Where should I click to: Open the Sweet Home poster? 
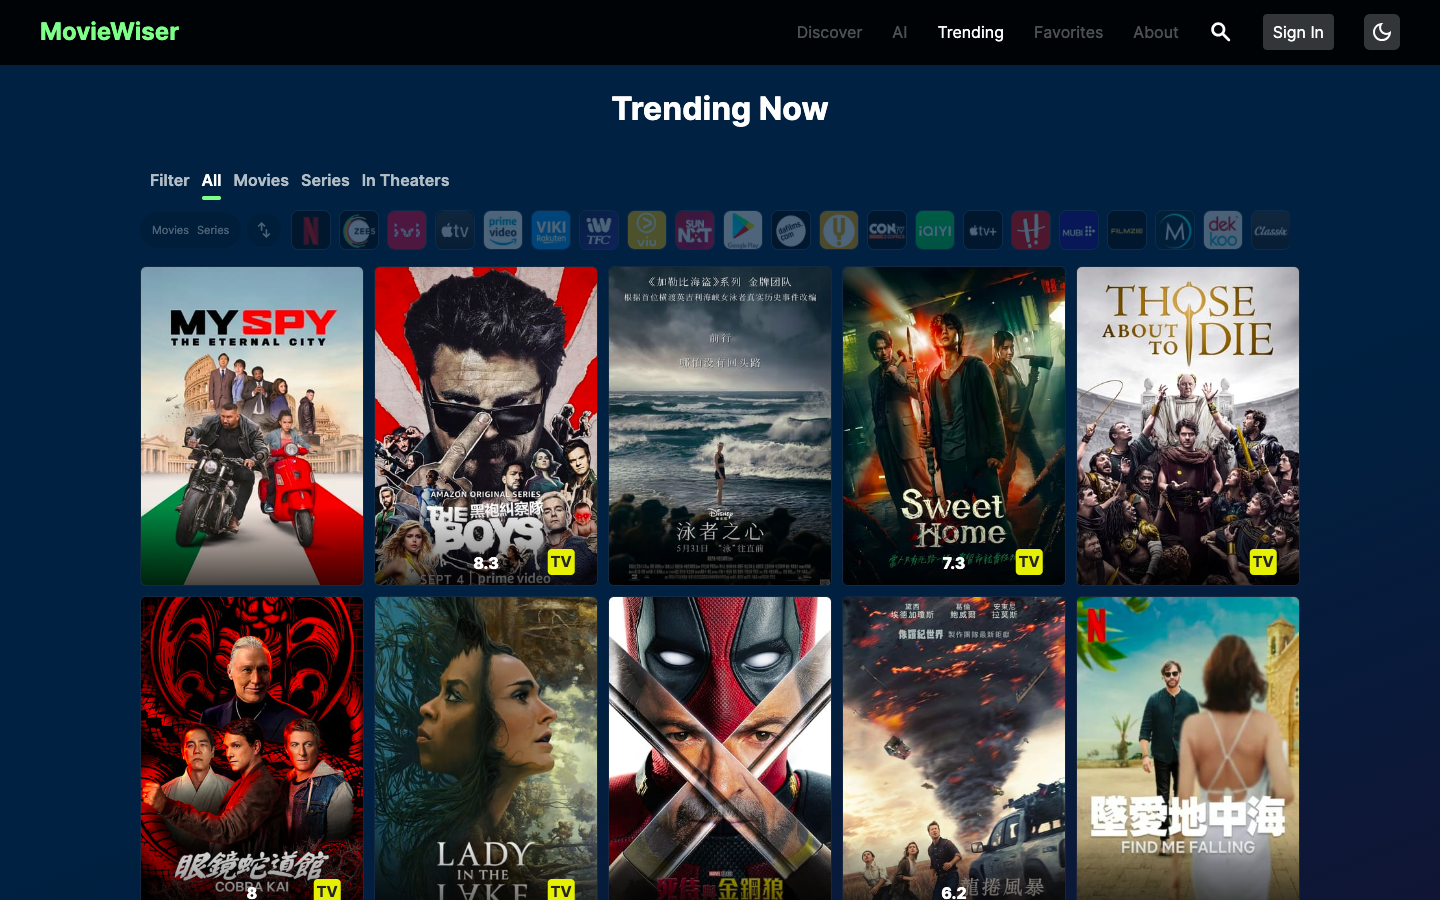[954, 426]
